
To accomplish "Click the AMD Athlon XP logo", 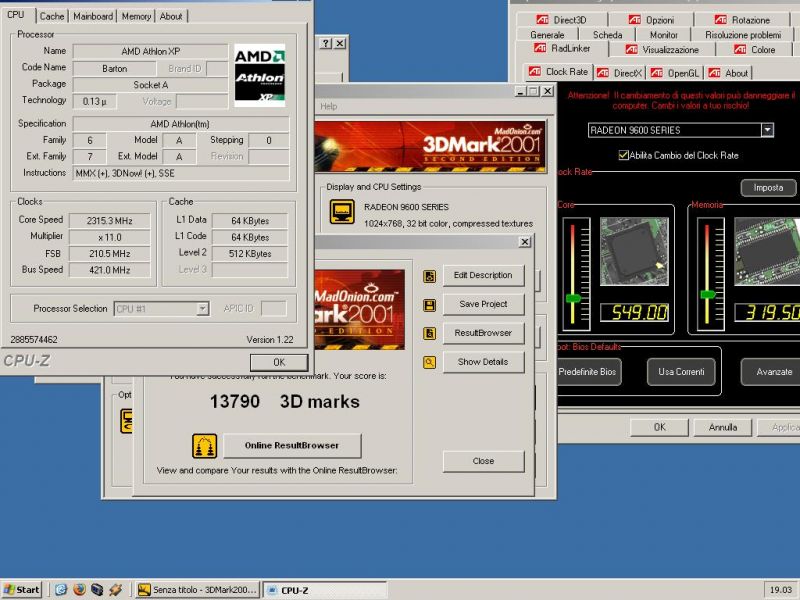I will pyautogui.click(x=259, y=76).
